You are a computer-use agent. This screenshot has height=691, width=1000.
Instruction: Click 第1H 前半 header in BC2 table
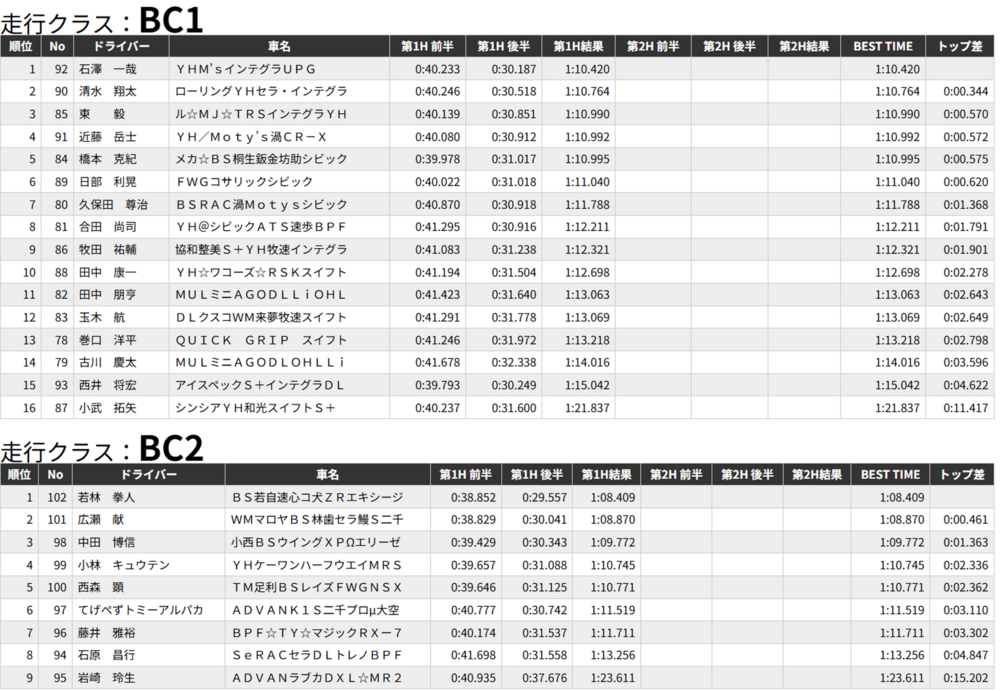tap(467, 474)
